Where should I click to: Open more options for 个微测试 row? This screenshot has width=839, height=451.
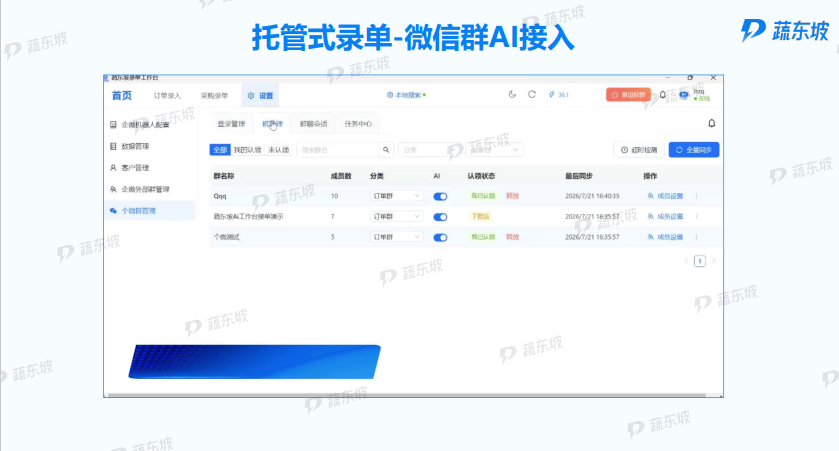pos(697,236)
